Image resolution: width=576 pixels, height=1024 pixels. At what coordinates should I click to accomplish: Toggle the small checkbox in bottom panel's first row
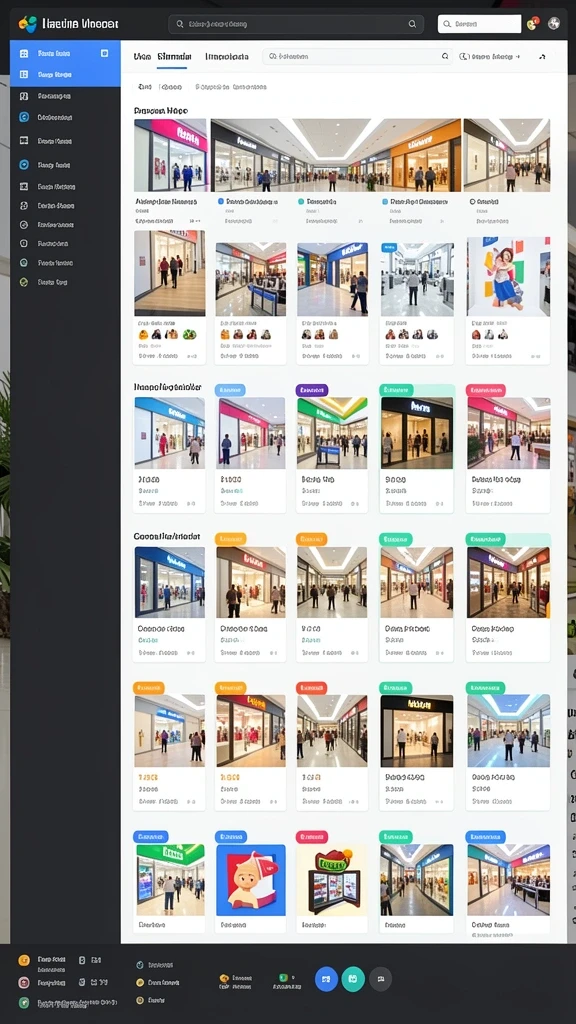point(82,960)
